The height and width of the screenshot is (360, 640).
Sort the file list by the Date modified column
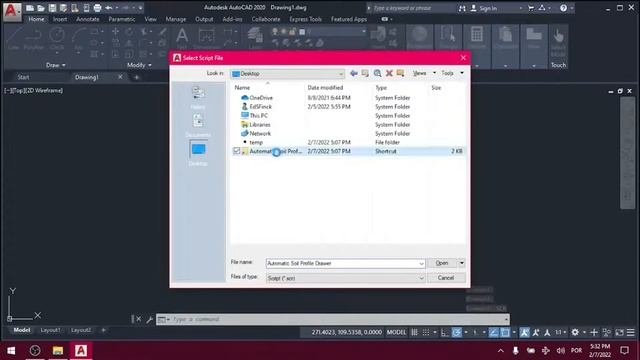(325, 88)
